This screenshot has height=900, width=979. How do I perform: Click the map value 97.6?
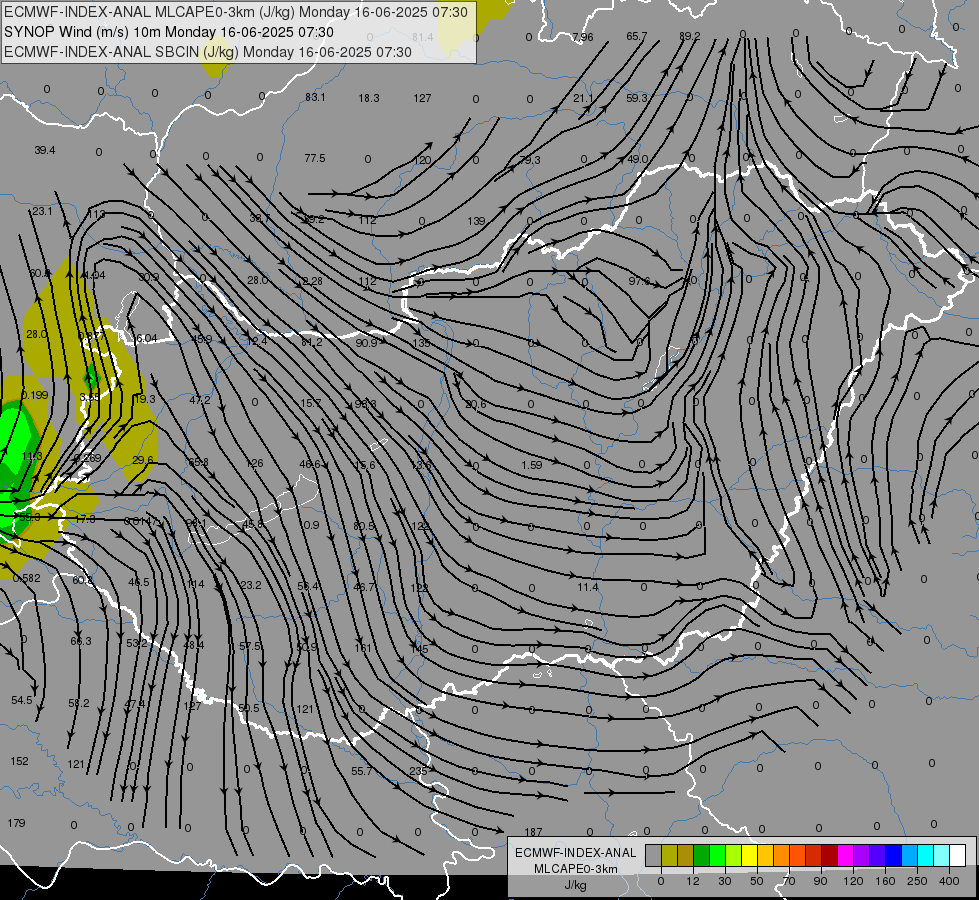pos(639,282)
